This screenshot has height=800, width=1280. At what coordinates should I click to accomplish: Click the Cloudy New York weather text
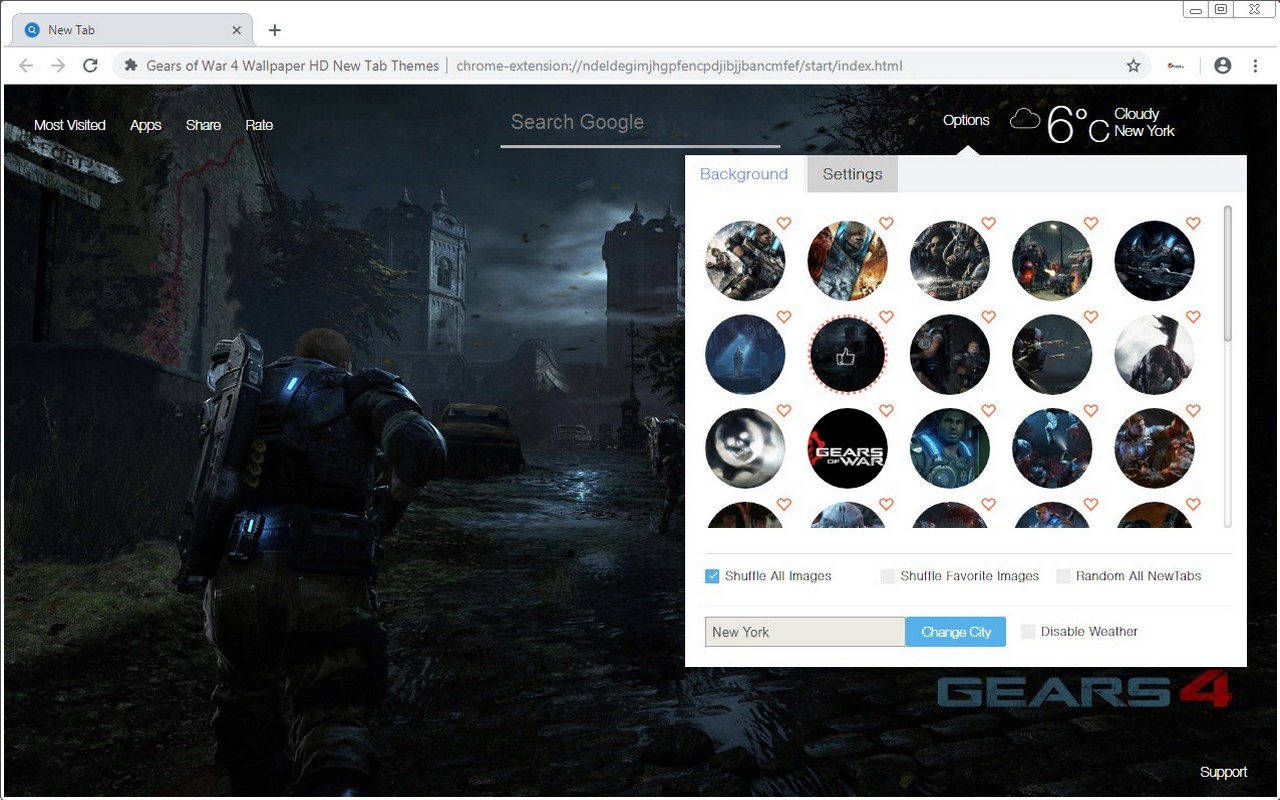(x=1144, y=123)
